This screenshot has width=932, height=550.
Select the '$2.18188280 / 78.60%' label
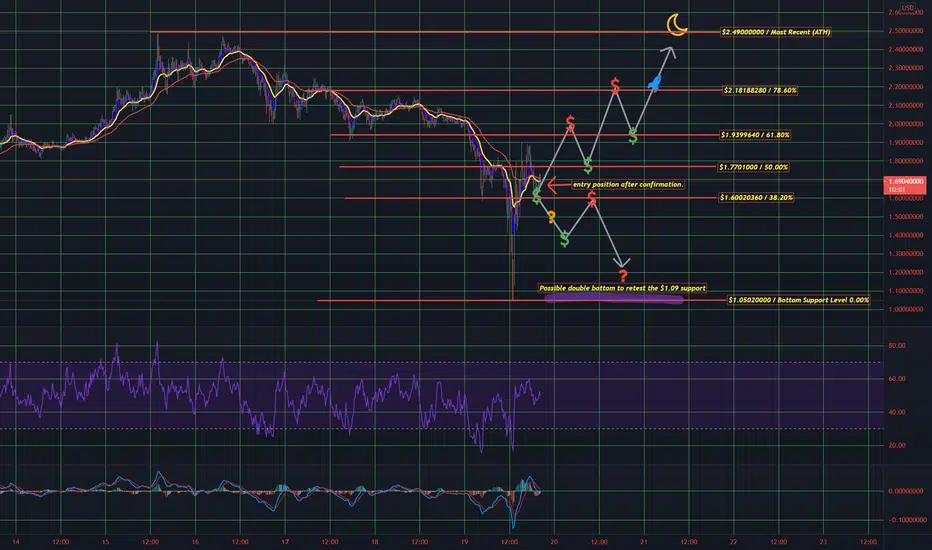click(x=760, y=90)
